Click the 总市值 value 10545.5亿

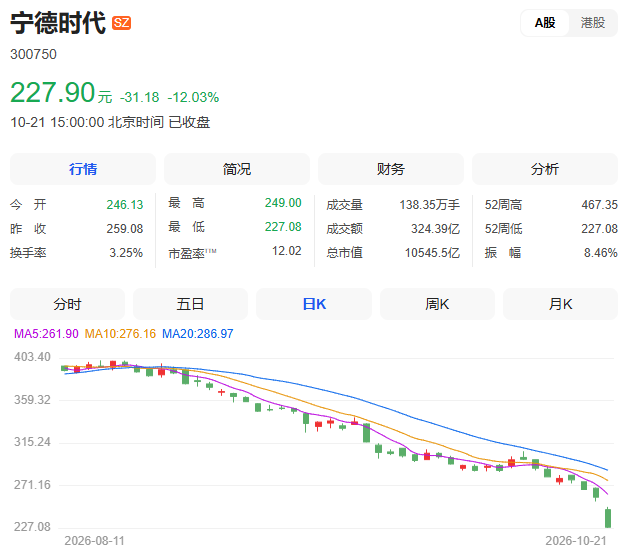432,253
